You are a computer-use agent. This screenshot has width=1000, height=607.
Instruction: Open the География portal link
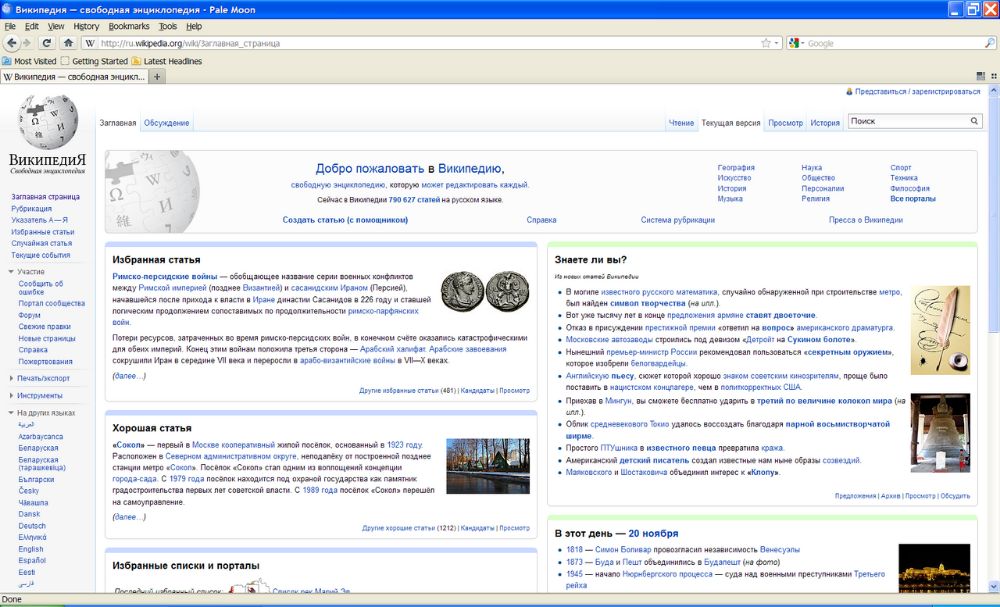736,168
